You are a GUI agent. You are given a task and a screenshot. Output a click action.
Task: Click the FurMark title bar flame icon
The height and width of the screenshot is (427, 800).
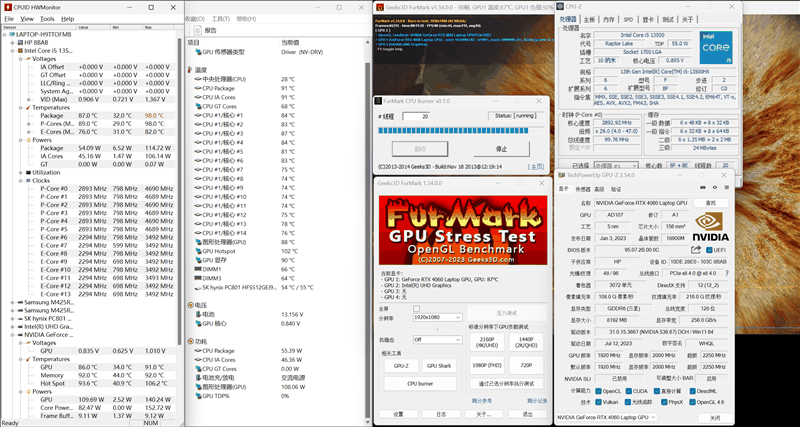[380, 6]
